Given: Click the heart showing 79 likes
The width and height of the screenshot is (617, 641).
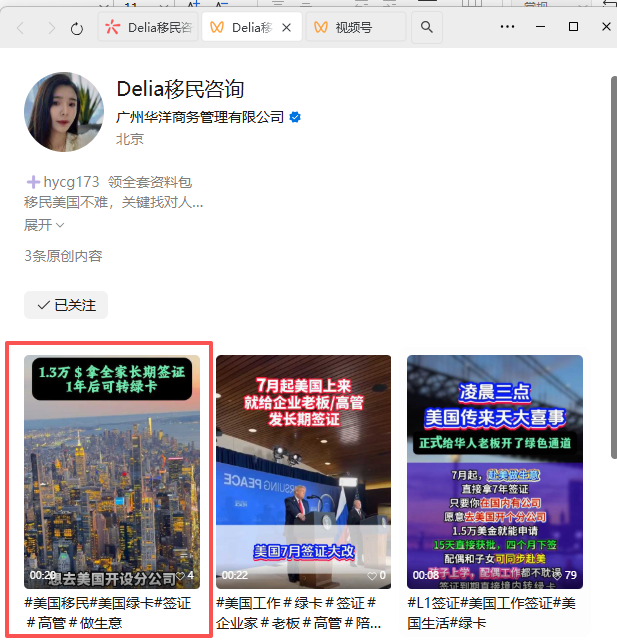Looking at the screenshot, I should (x=558, y=575).
